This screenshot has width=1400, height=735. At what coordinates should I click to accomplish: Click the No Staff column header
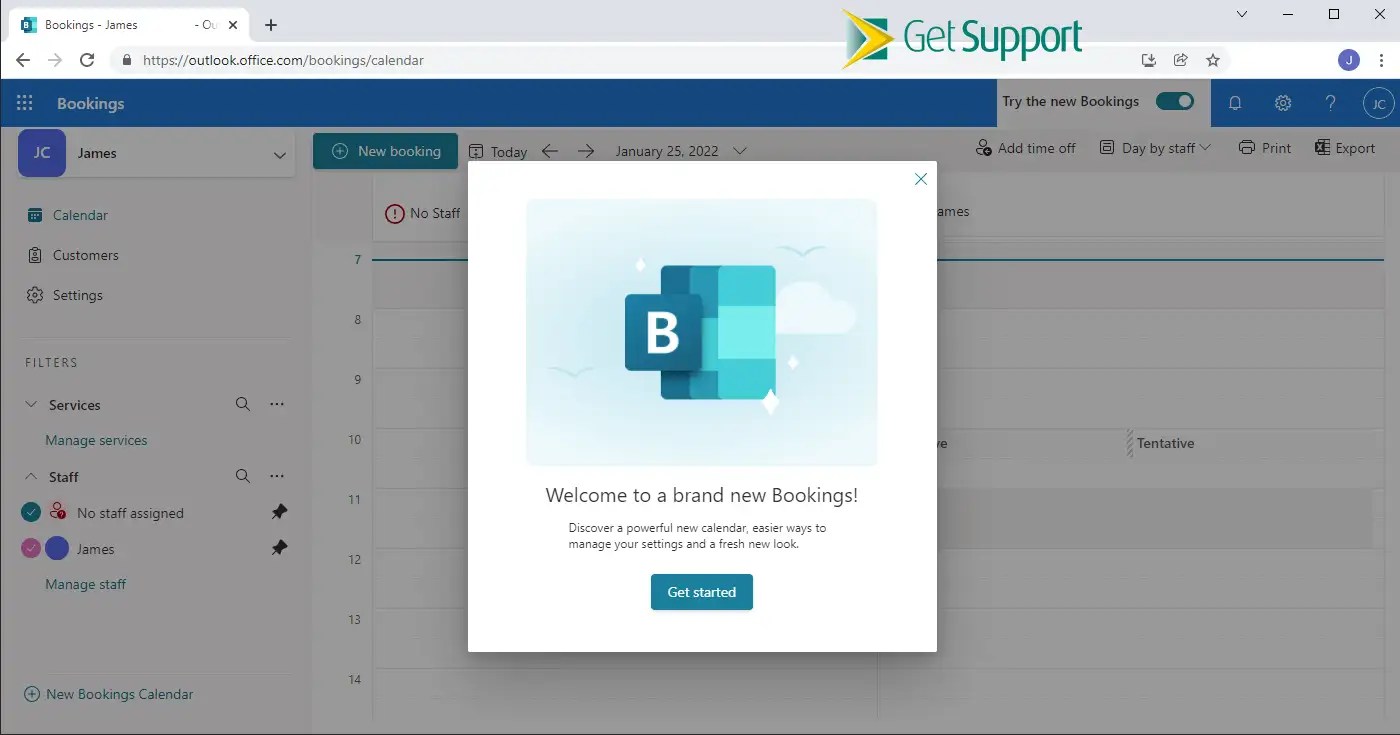423,213
